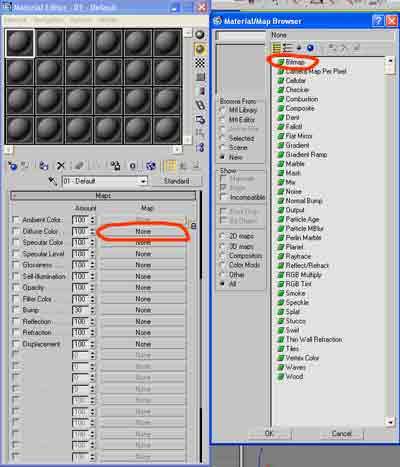The image size is (400, 467).
Task: Toggle checkered Background icon
Action: coord(200,63)
